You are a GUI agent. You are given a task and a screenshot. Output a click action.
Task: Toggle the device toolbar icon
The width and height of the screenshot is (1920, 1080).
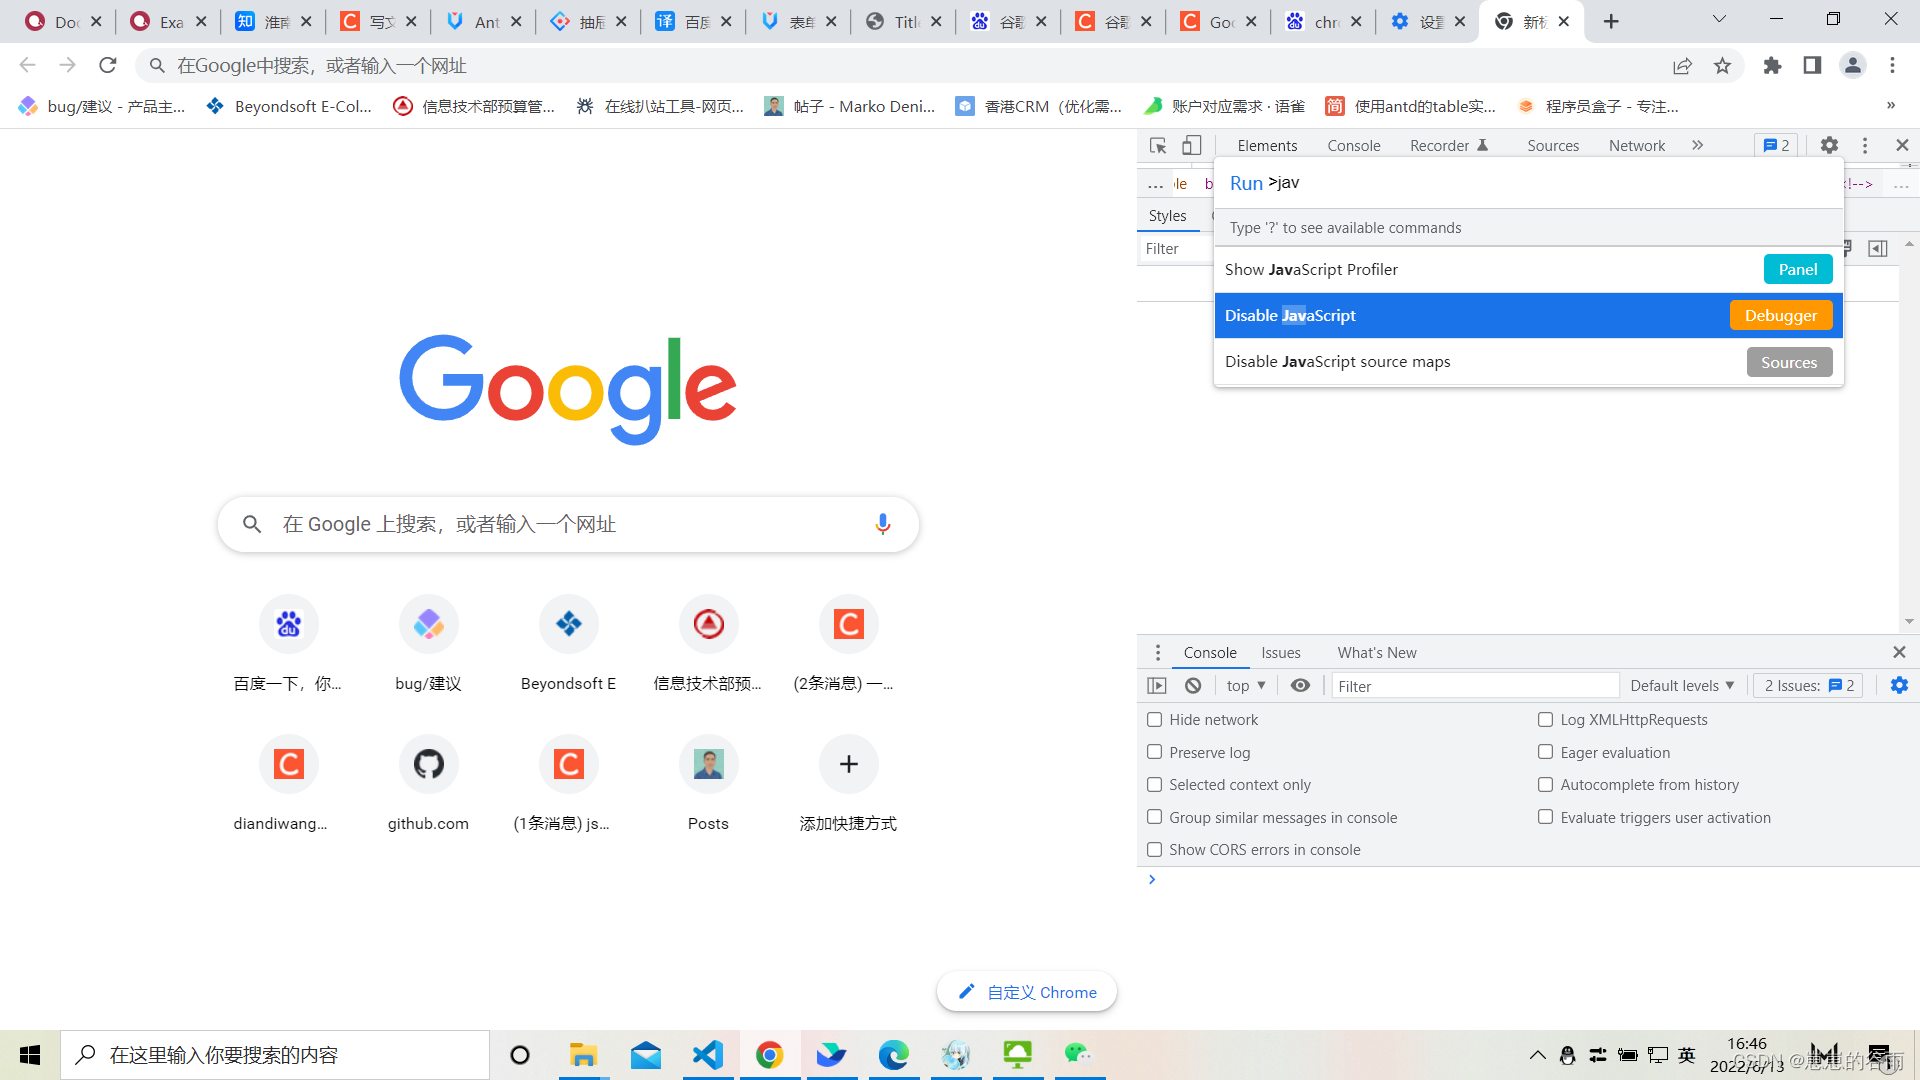1191,146
